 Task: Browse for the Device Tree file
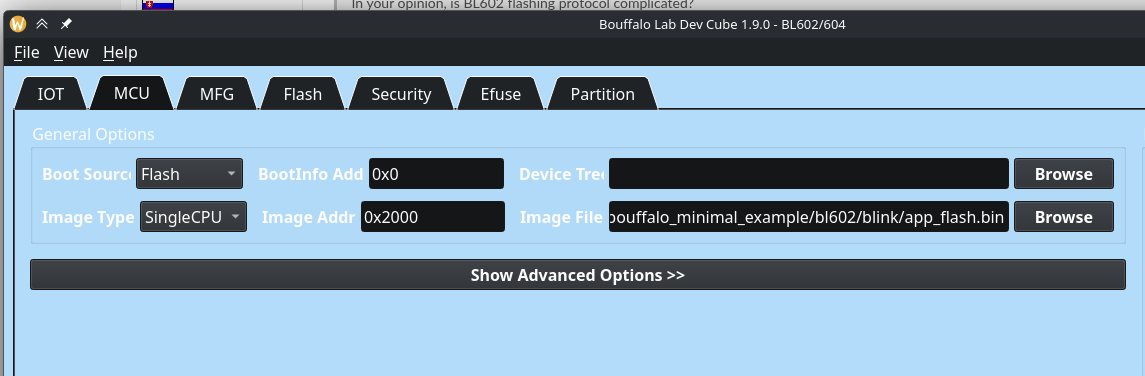click(1063, 174)
